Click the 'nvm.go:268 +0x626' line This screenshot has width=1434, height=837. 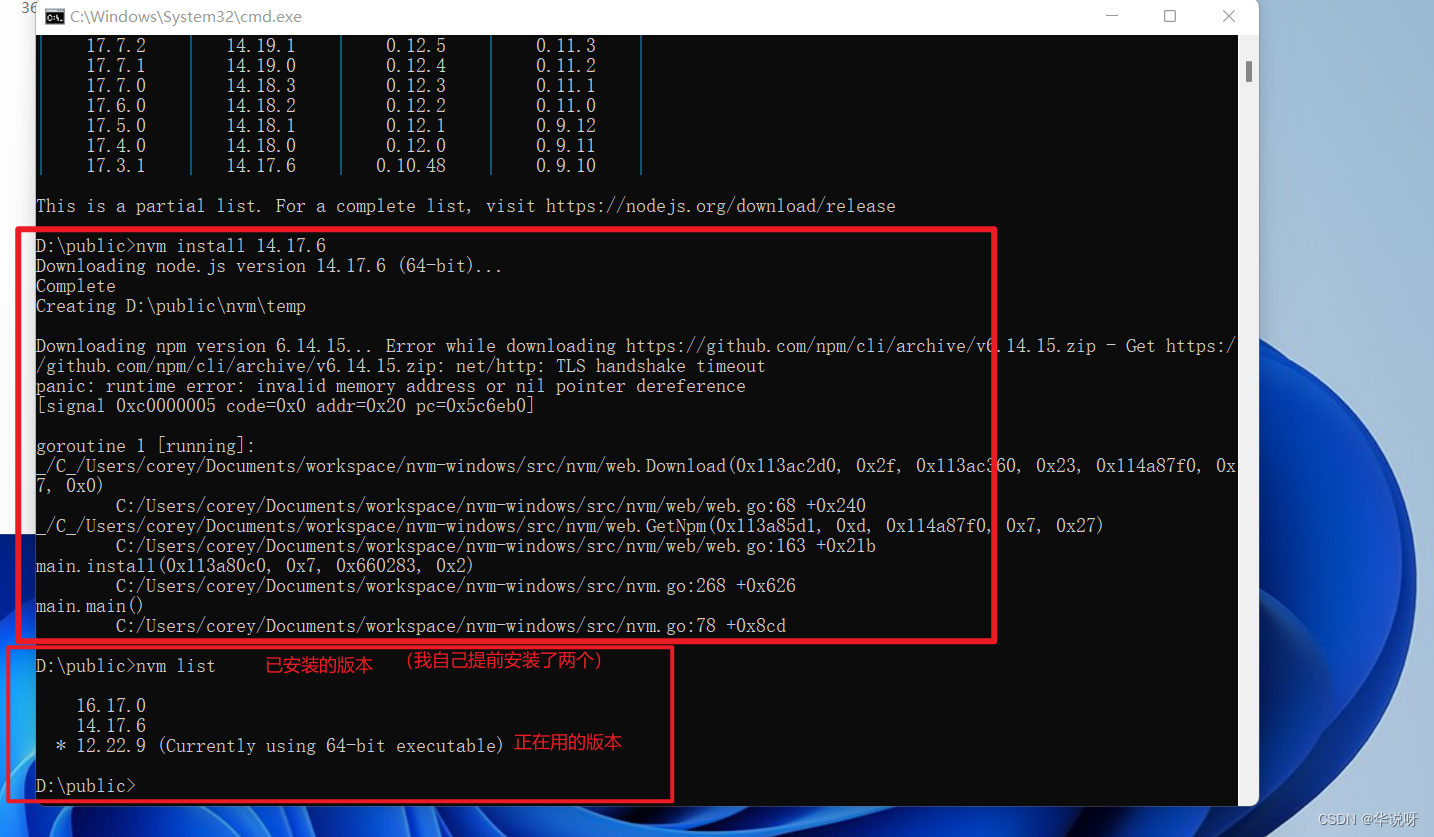click(x=456, y=586)
